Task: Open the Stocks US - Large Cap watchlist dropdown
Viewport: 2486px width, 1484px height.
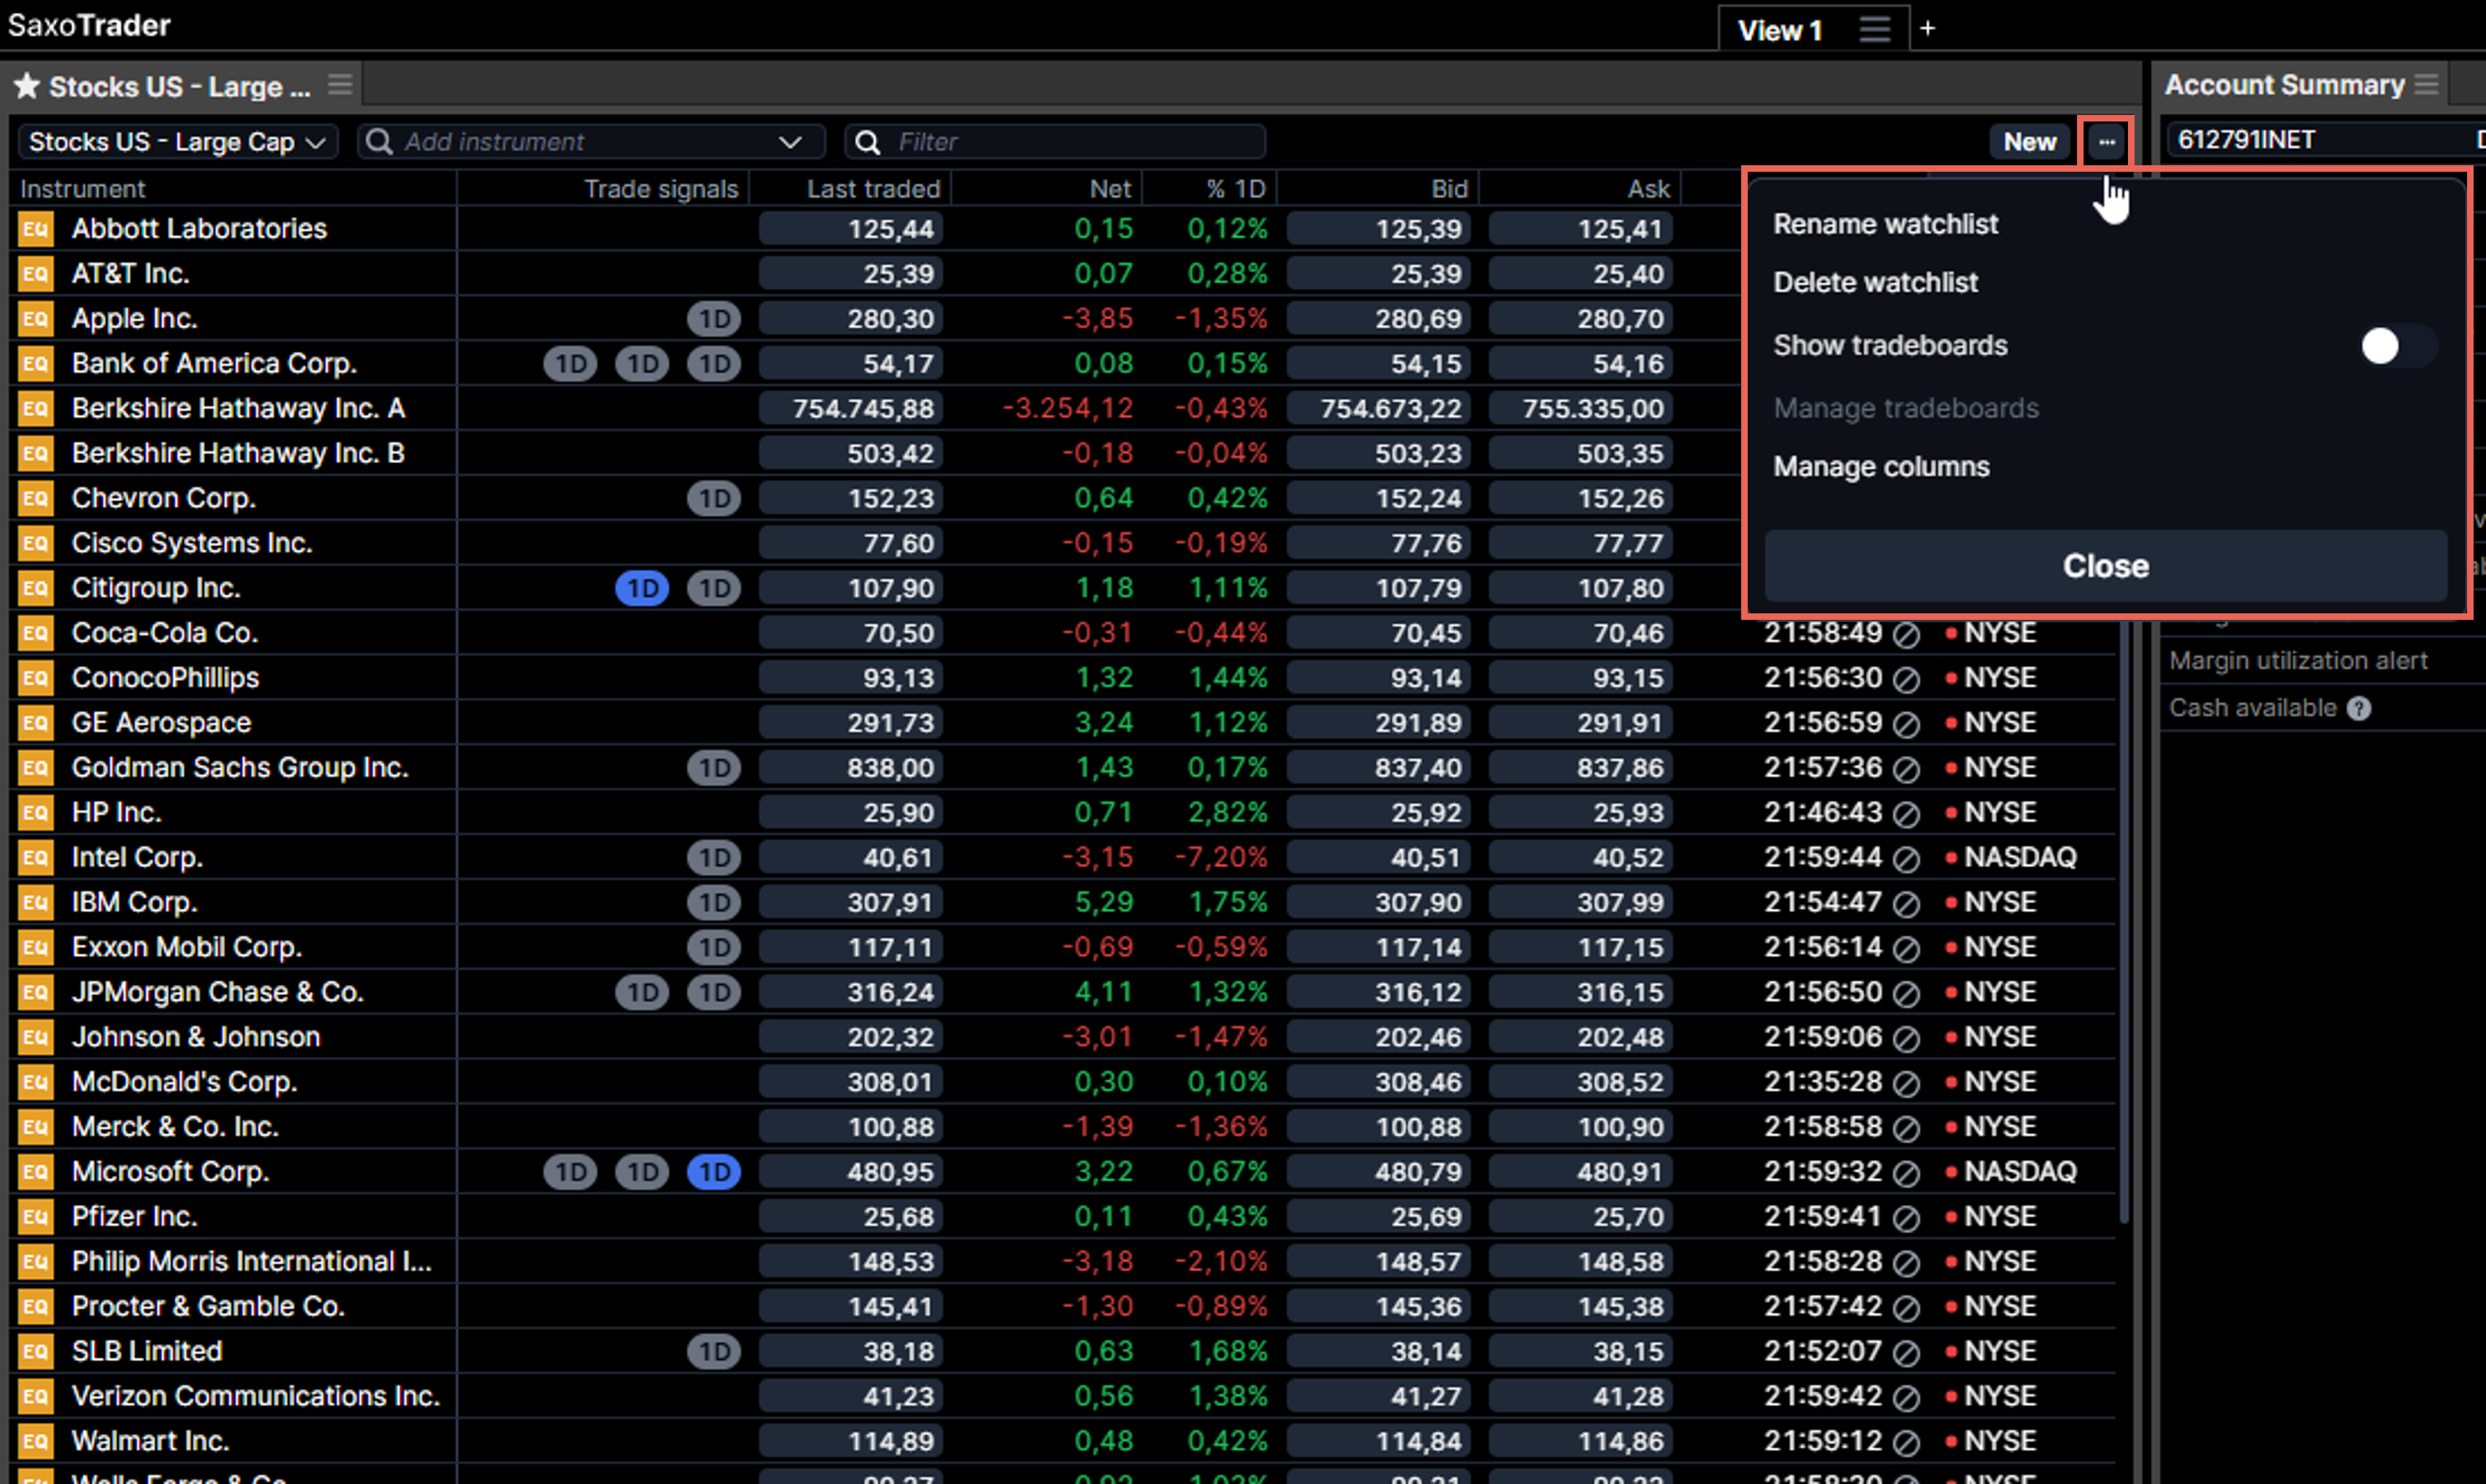Action: (176, 141)
